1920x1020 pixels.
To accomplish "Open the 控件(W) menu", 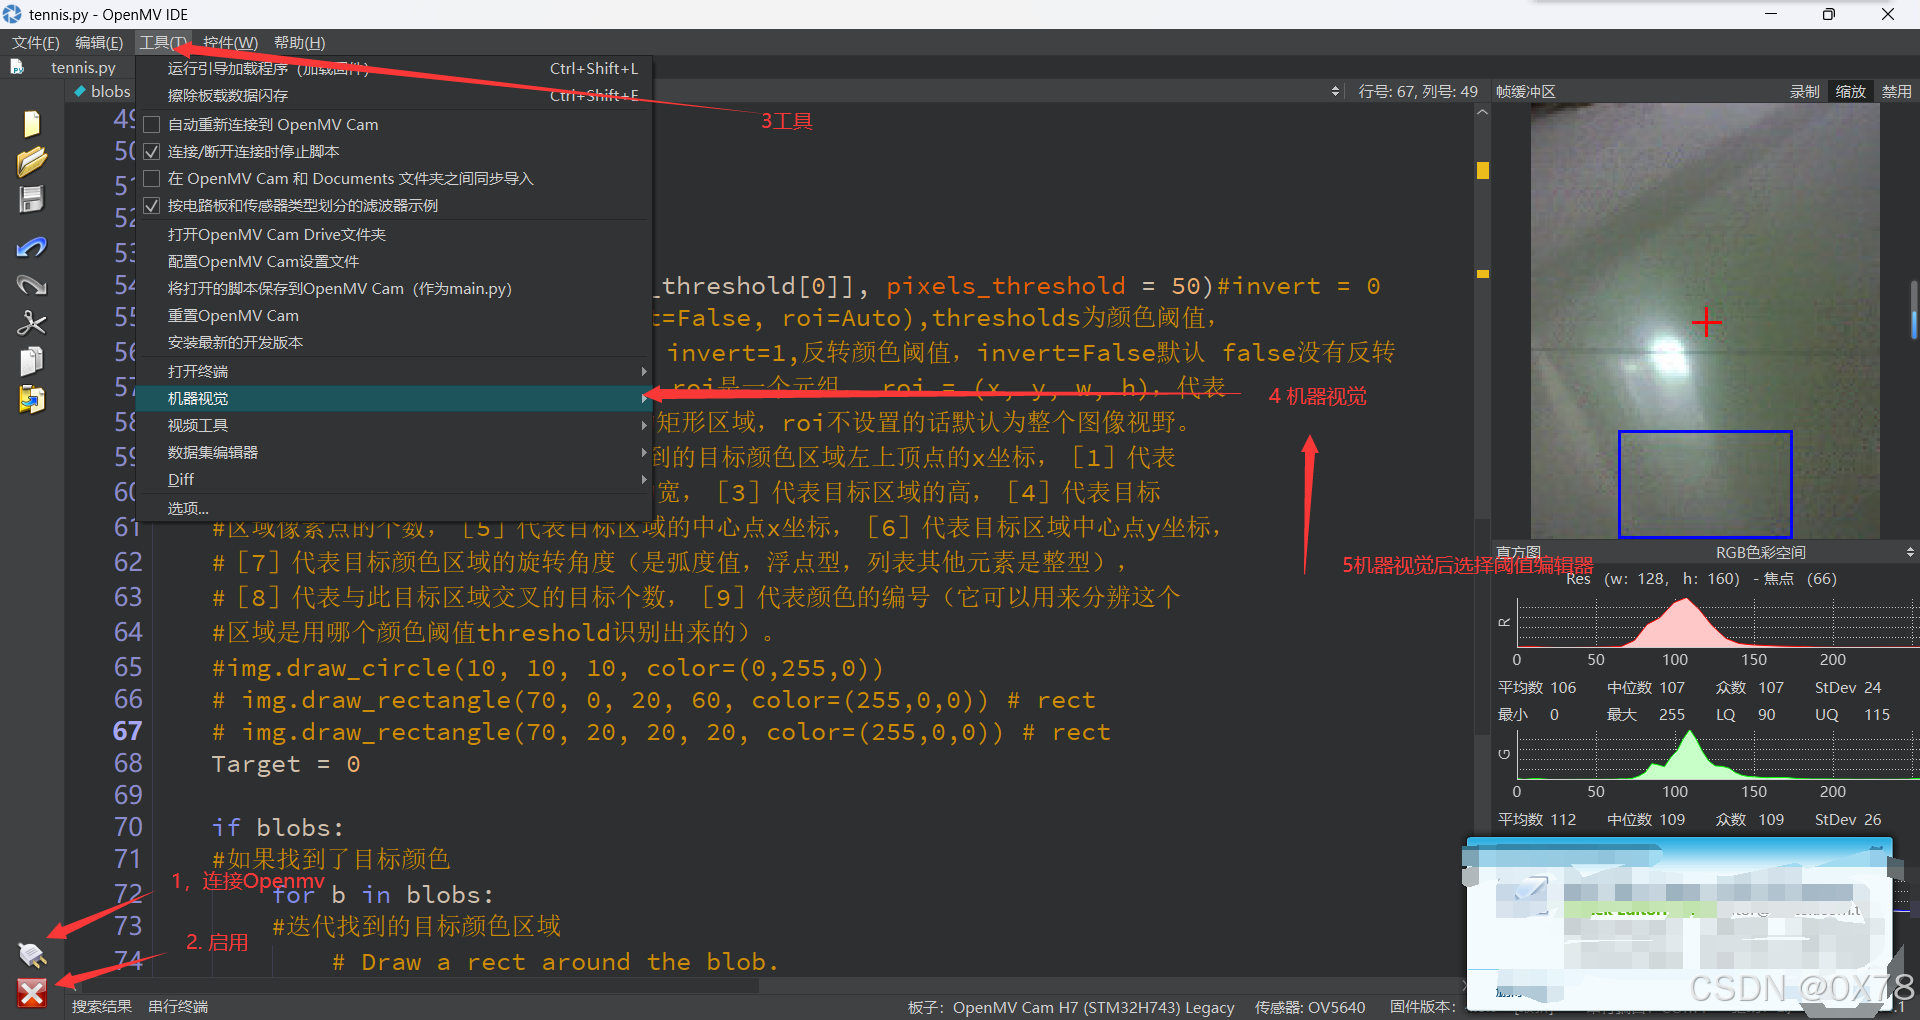I will click(230, 42).
